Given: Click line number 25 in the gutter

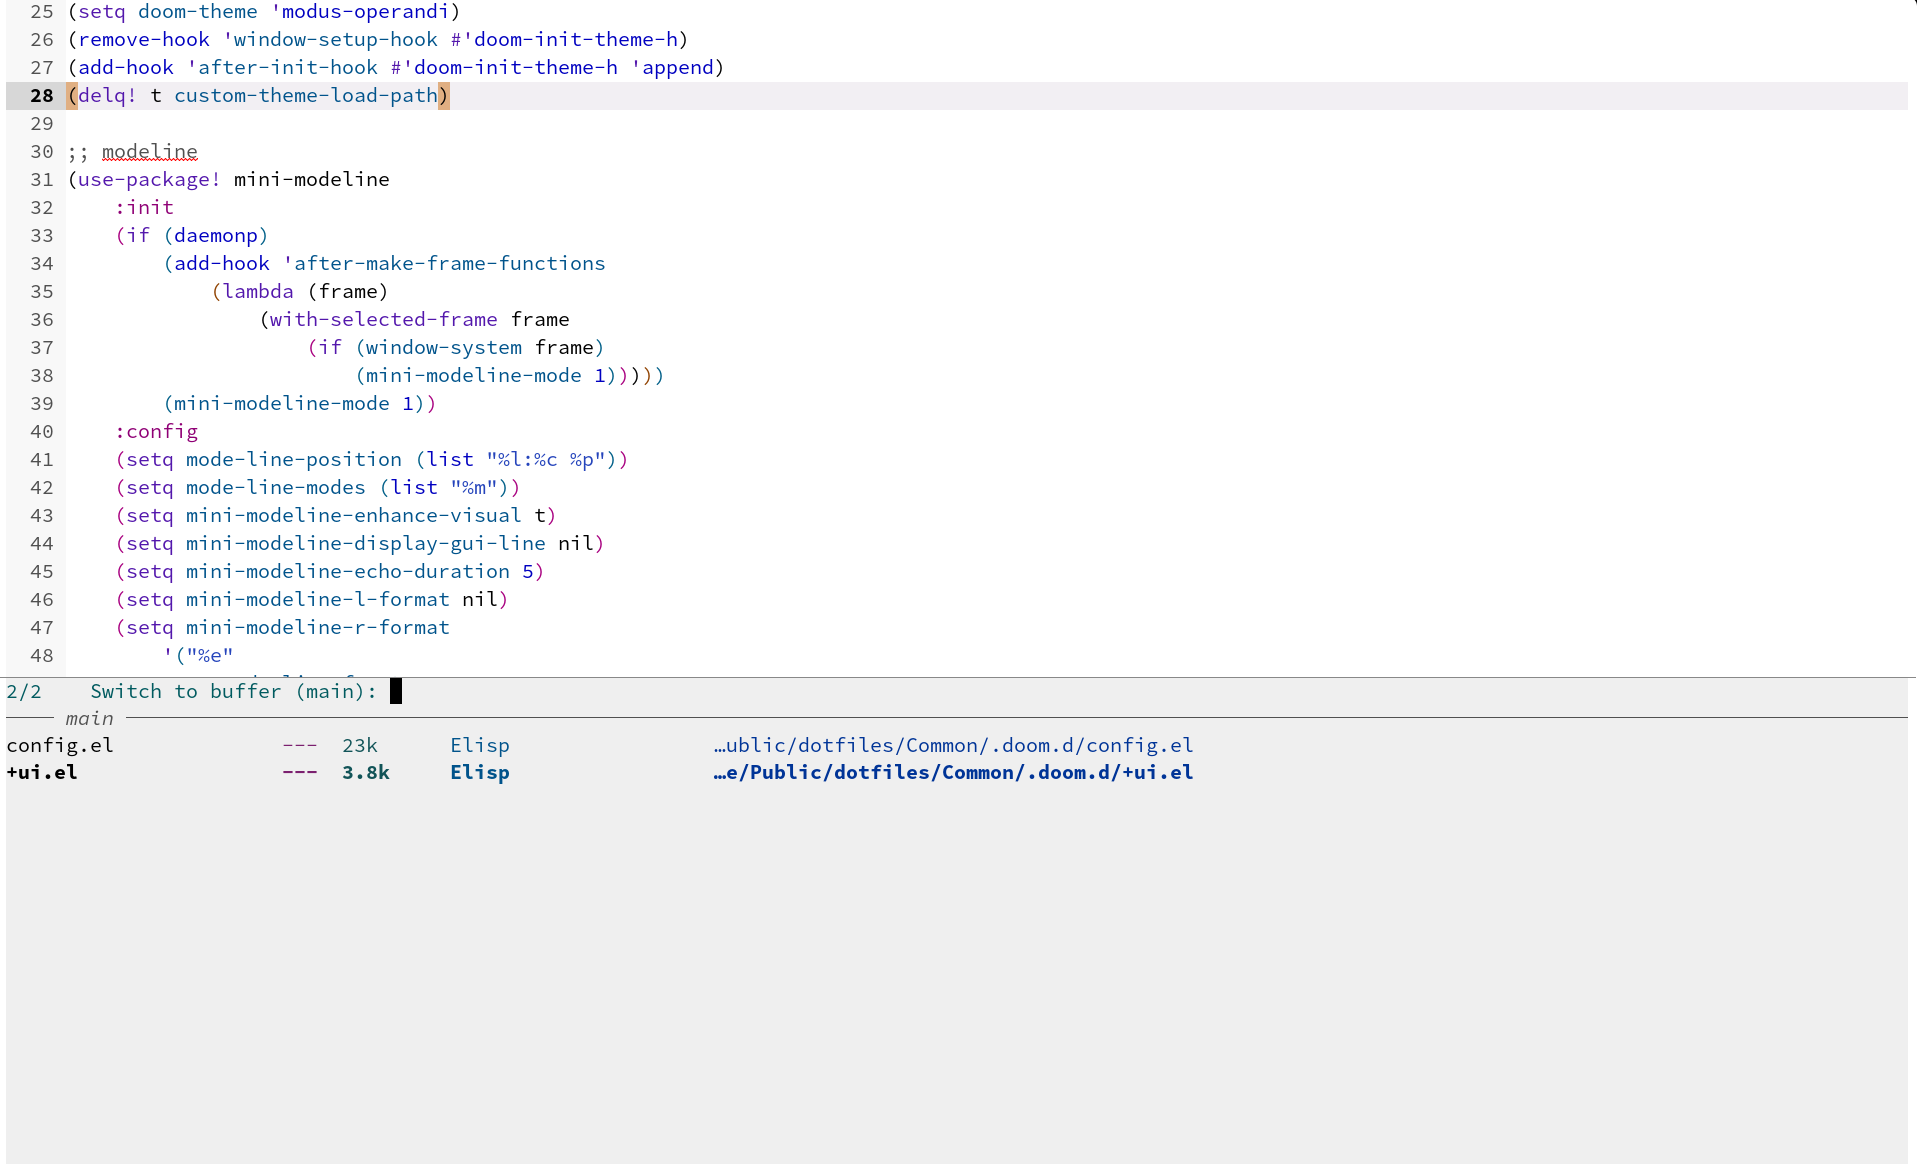Looking at the screenshot, I should pos(41,11).
